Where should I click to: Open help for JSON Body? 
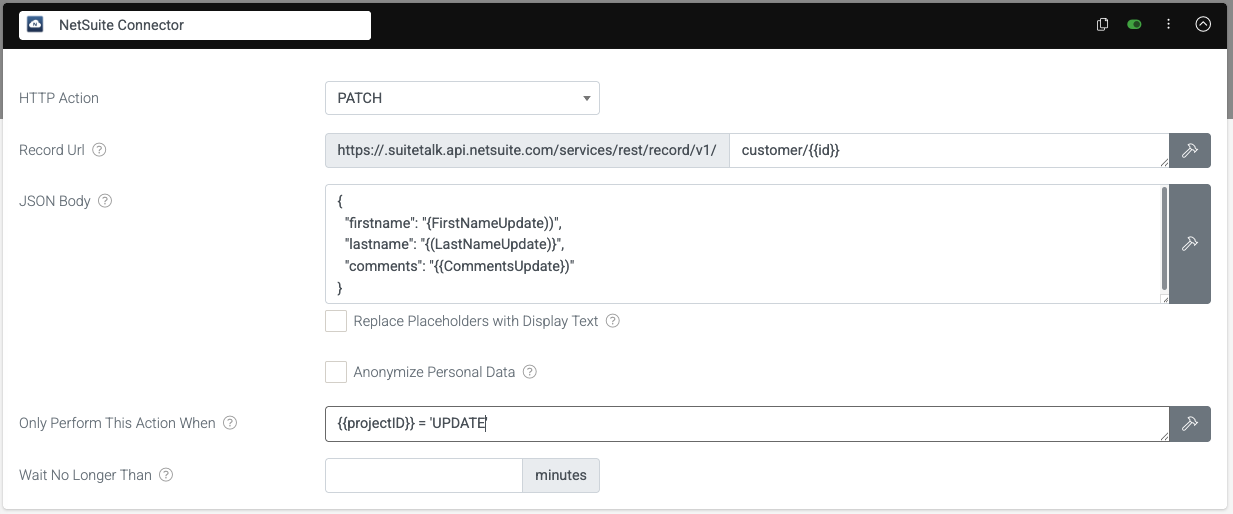(105, 201)
